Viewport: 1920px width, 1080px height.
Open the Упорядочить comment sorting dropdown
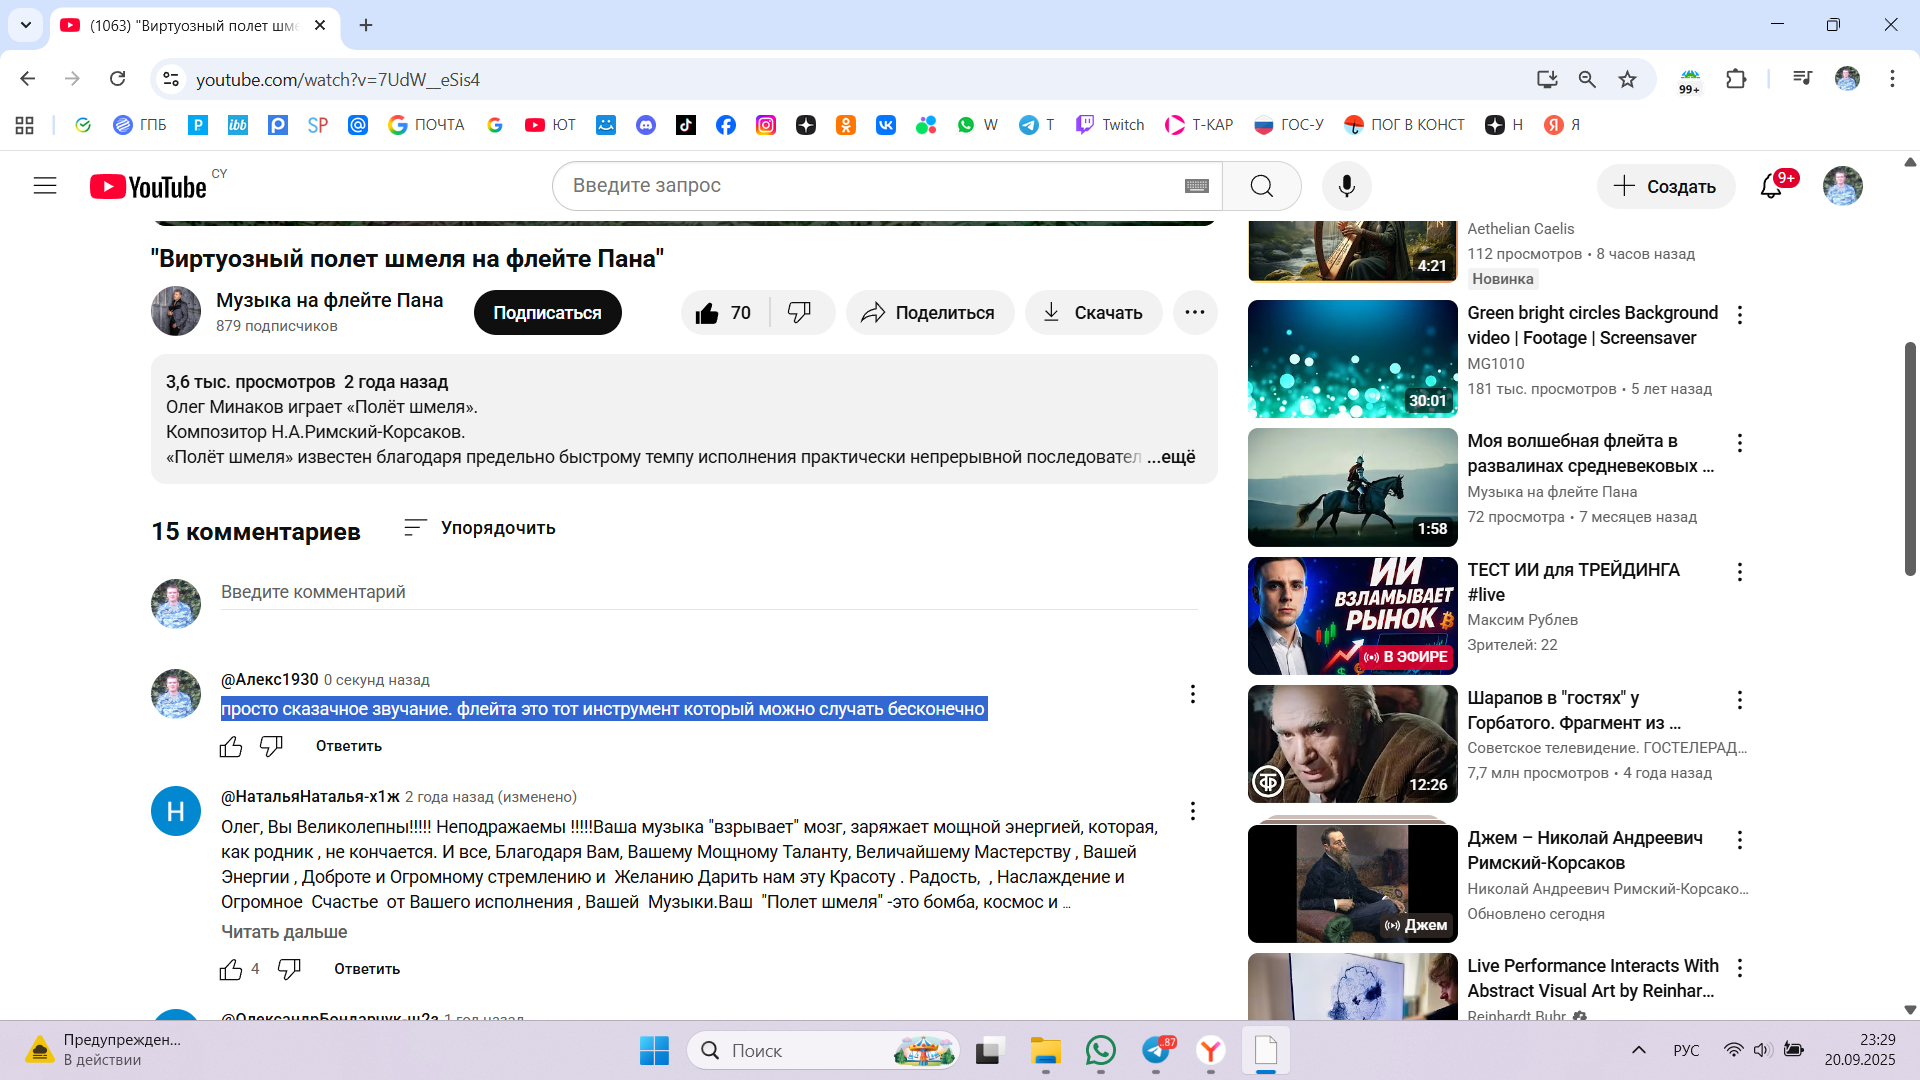[x=480, y=528]
